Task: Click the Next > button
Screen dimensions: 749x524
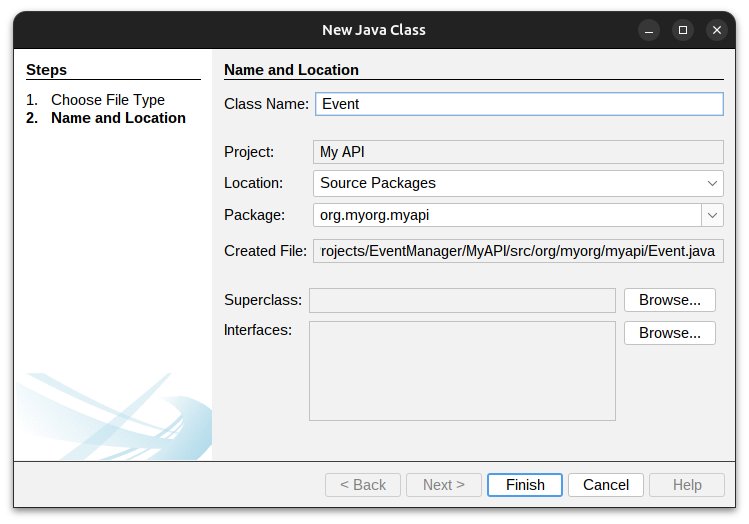Action: click(x=443, y=485)
